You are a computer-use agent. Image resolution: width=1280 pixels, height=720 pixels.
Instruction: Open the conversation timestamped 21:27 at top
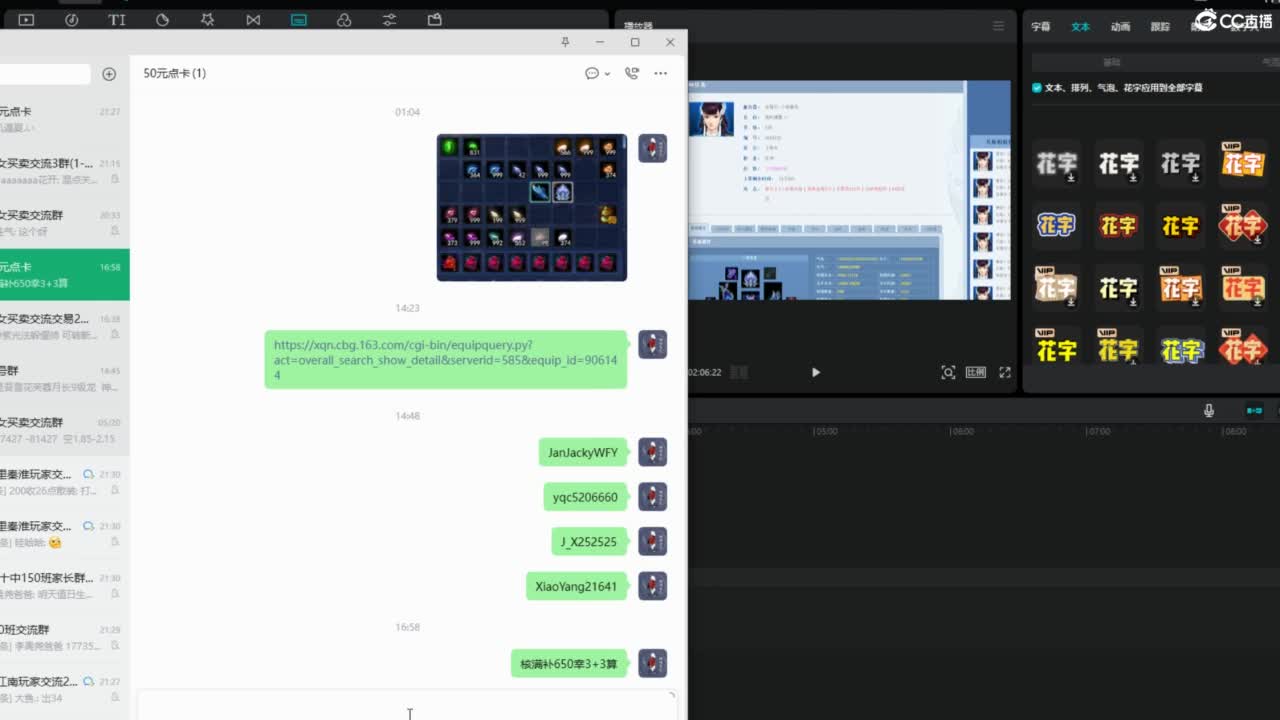pos(64,119)
